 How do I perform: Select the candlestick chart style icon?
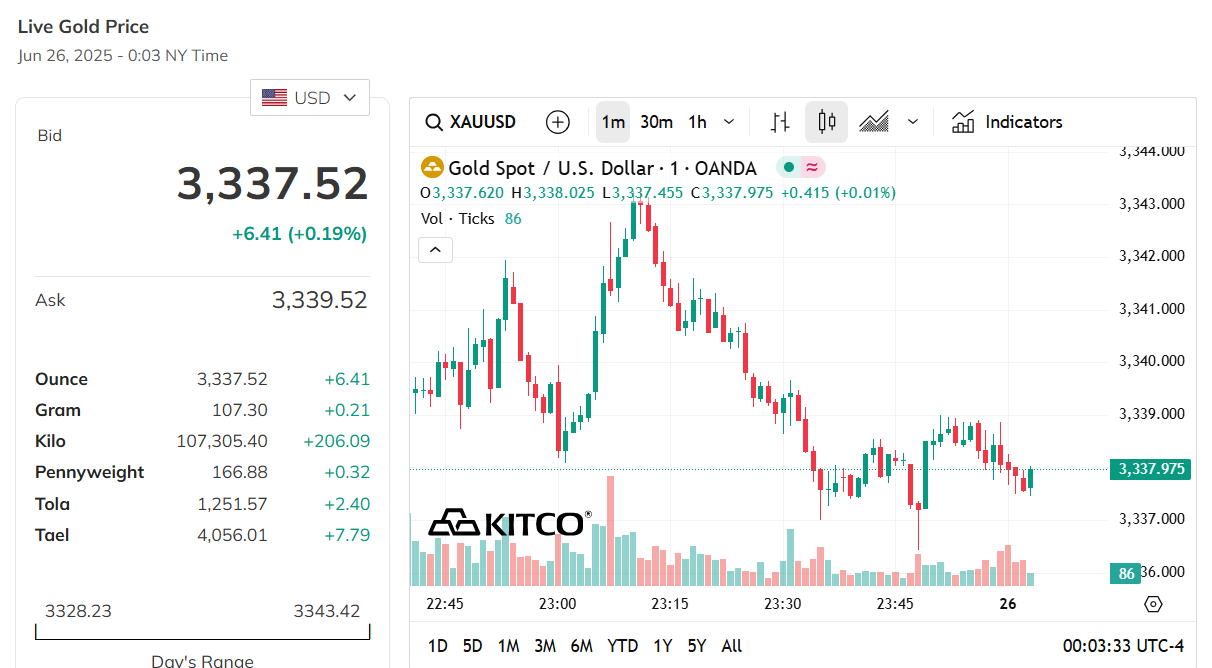(827, 122)
